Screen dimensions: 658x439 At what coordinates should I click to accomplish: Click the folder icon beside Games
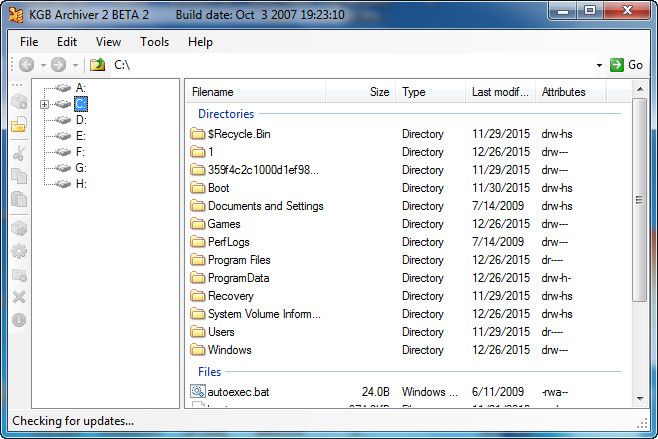198,224
